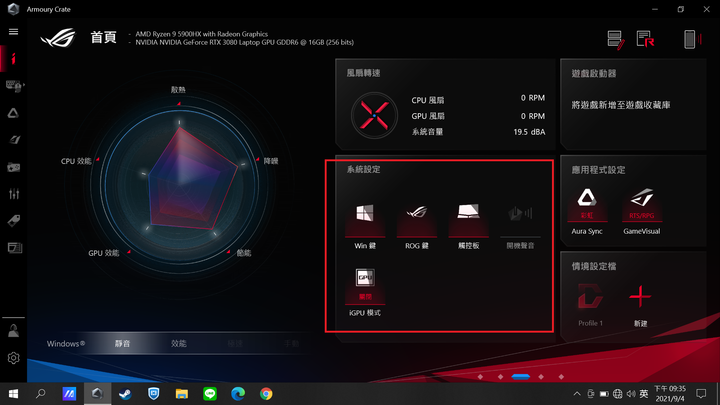The image size is (720, 405).
Task: Open Aura Sync in 應用程式設定 panel
Action: [x=586, y=211]
